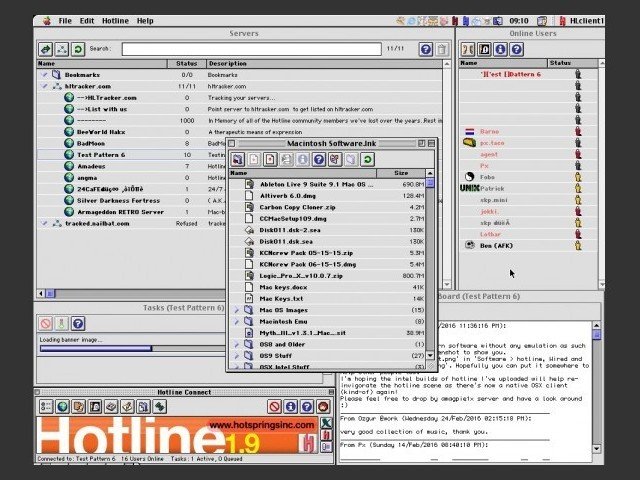
Task: Sort Online Users by Name column header
Action: pyautogui.click(x=503, y=63)
